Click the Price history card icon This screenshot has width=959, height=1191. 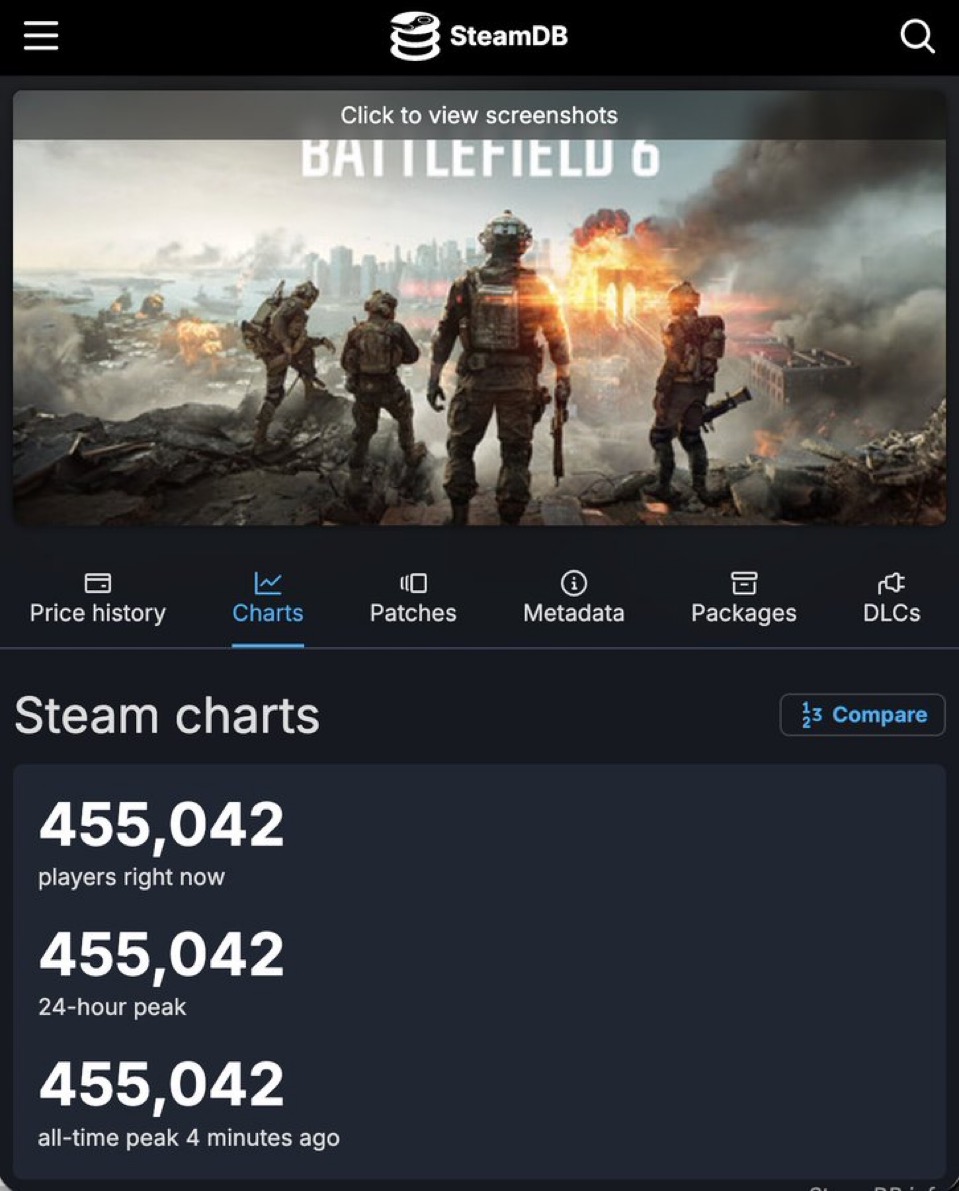(x=97, y=582)
